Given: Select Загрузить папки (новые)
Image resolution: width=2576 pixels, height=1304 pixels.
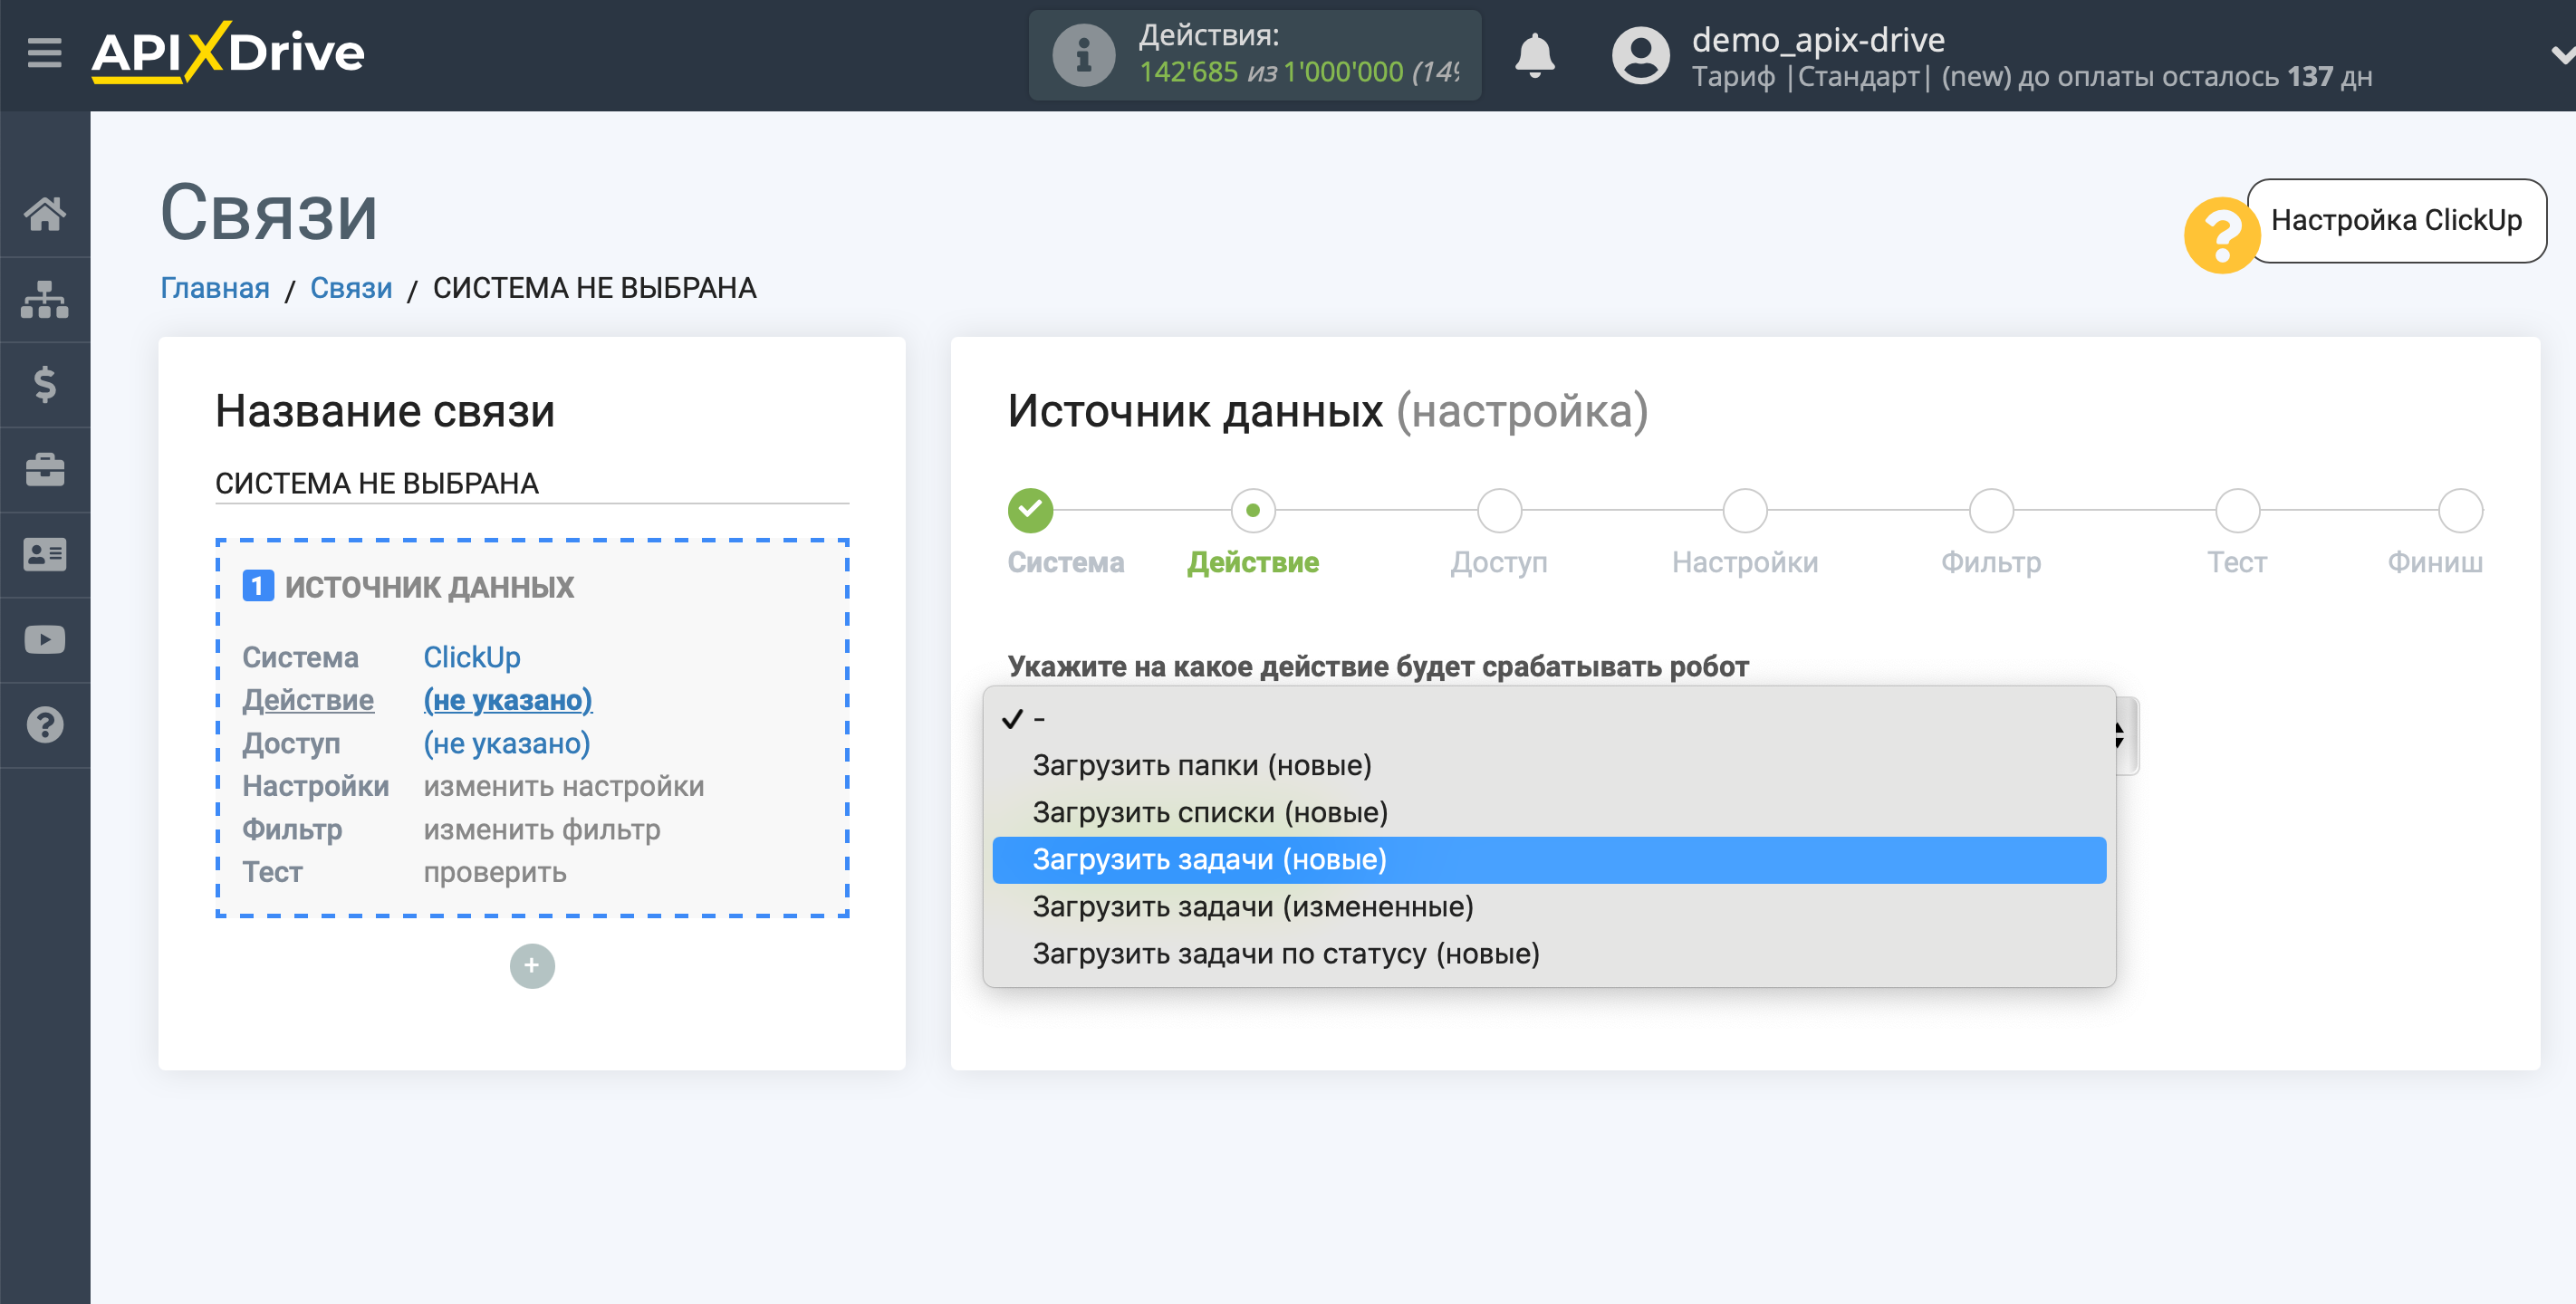Looking at the screenshot, I should [1548, 765].
